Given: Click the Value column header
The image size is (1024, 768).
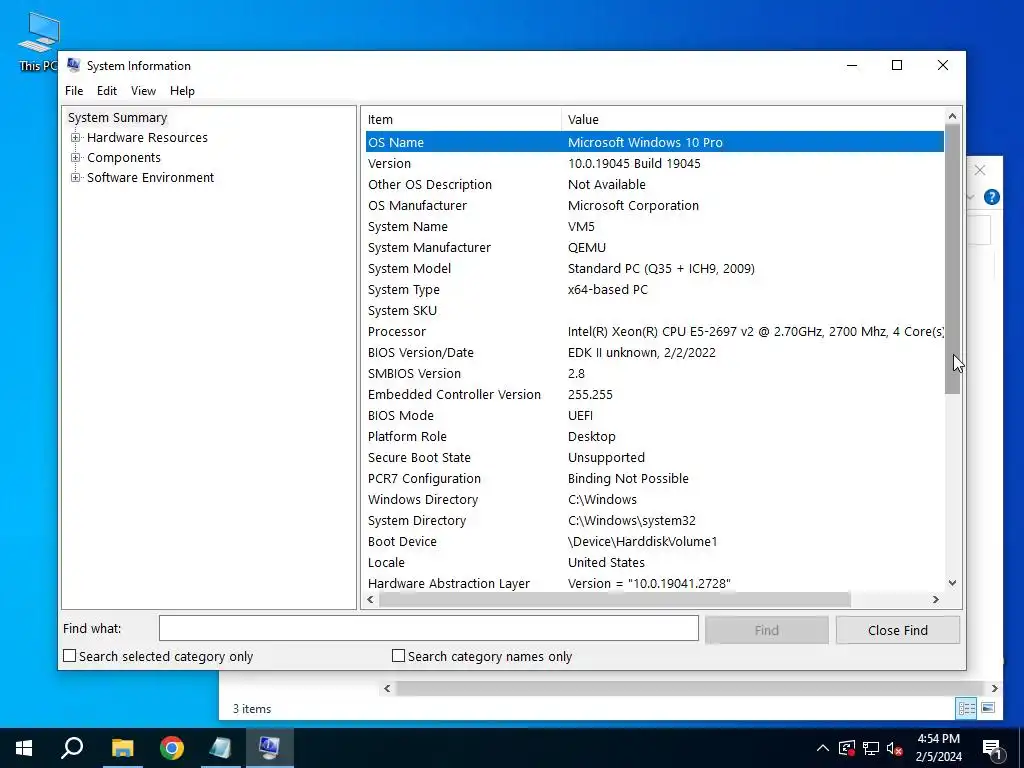Looking at the screenshot, I should pos(752,120).
